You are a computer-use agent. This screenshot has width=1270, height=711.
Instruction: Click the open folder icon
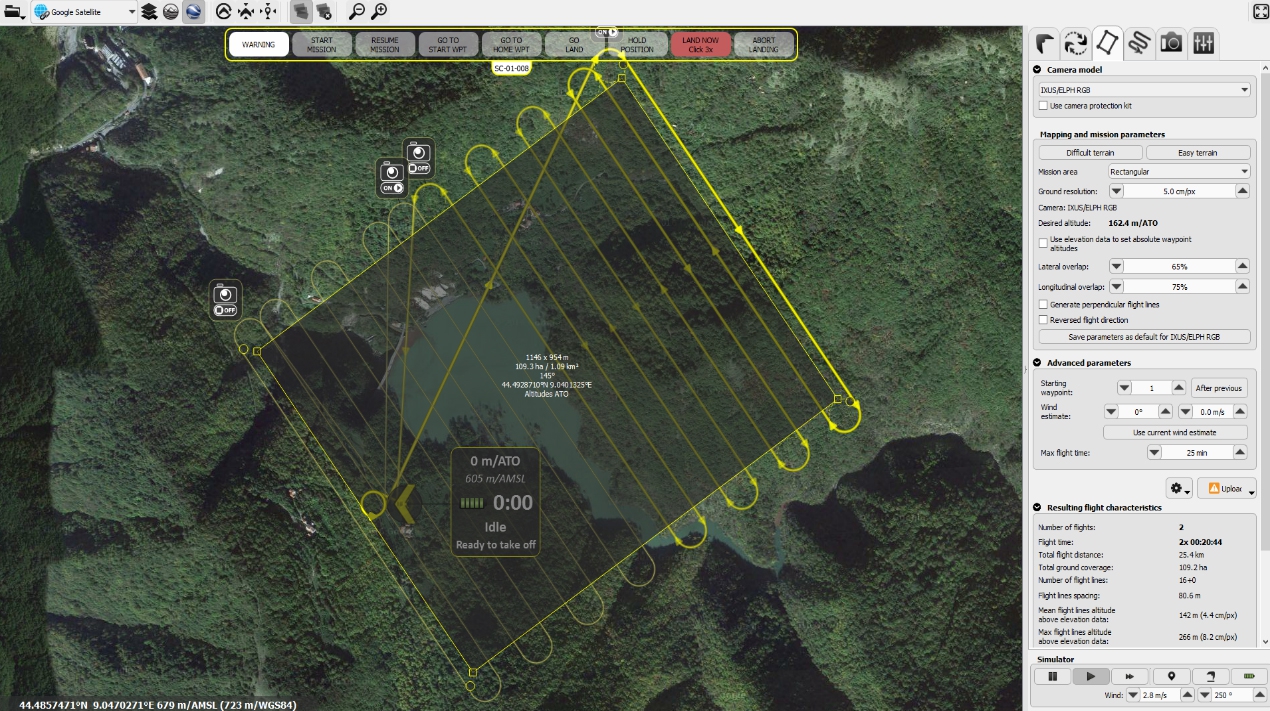[x=13, y=12]
